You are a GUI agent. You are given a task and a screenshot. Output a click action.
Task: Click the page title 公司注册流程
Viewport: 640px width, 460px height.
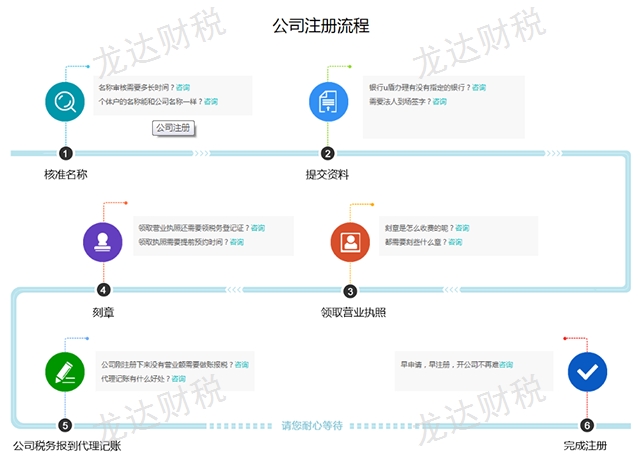tap(321, 26)
